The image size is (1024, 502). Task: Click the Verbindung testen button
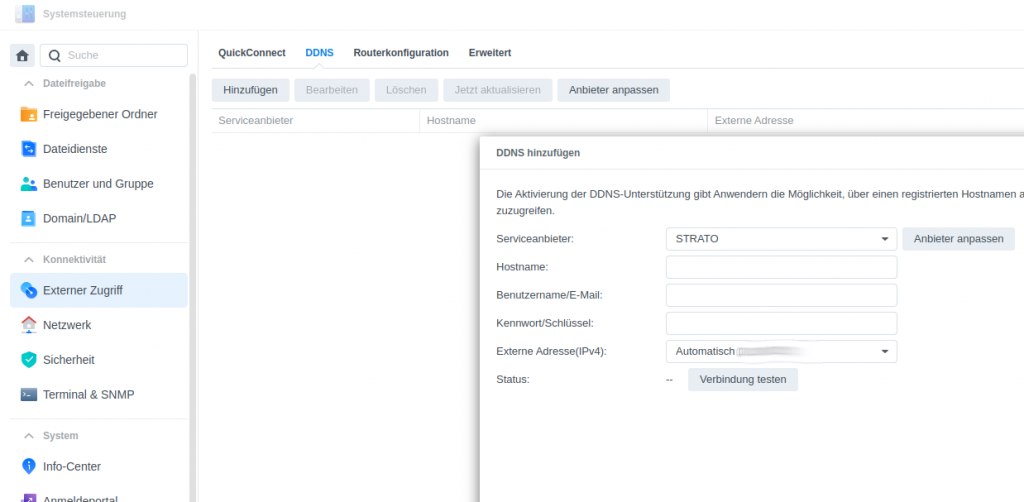(742, 380)
